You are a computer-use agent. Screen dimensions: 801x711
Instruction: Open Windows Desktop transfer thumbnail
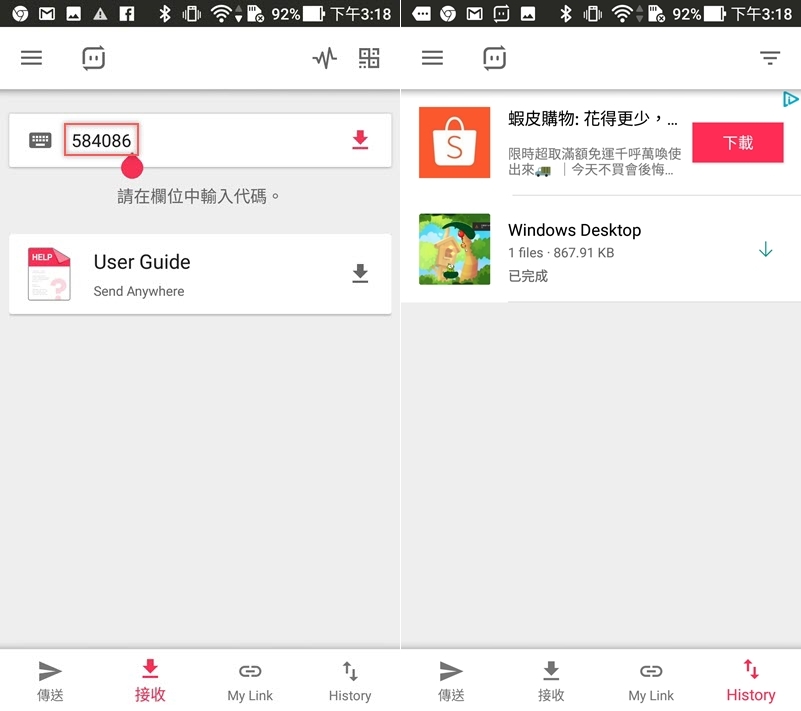[455, 249]
